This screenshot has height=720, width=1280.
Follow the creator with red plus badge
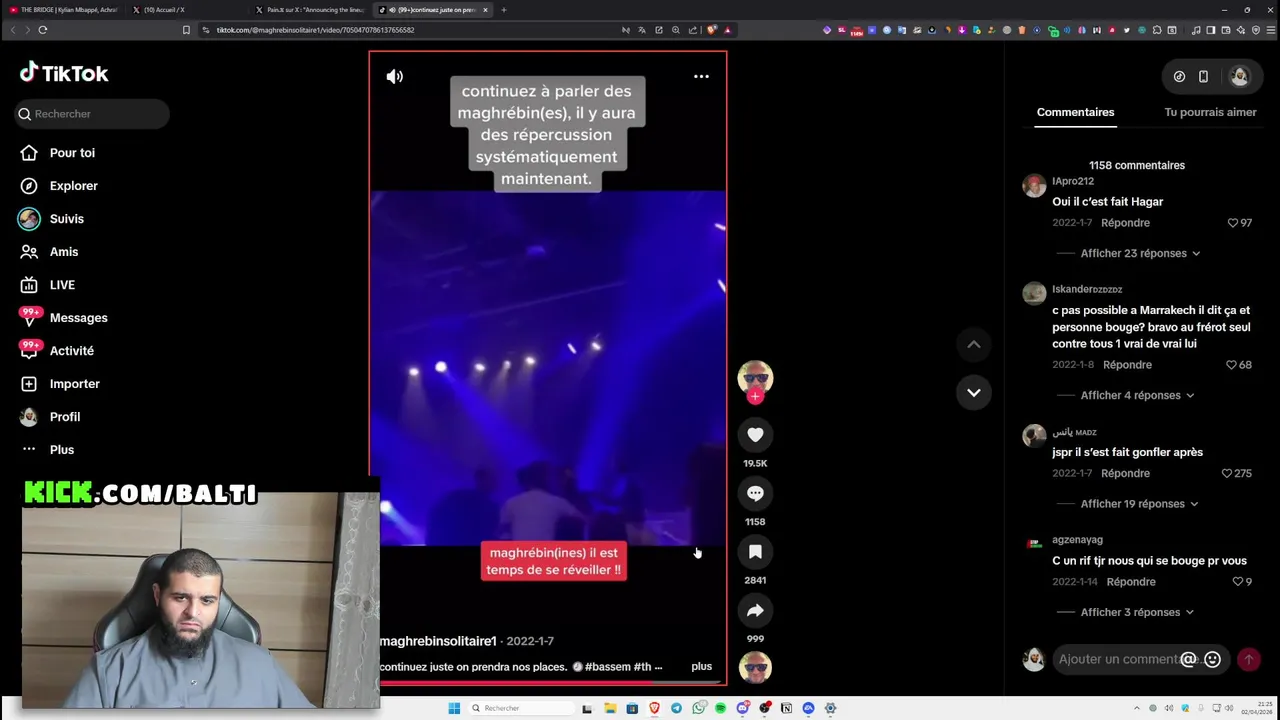(755, 396)
